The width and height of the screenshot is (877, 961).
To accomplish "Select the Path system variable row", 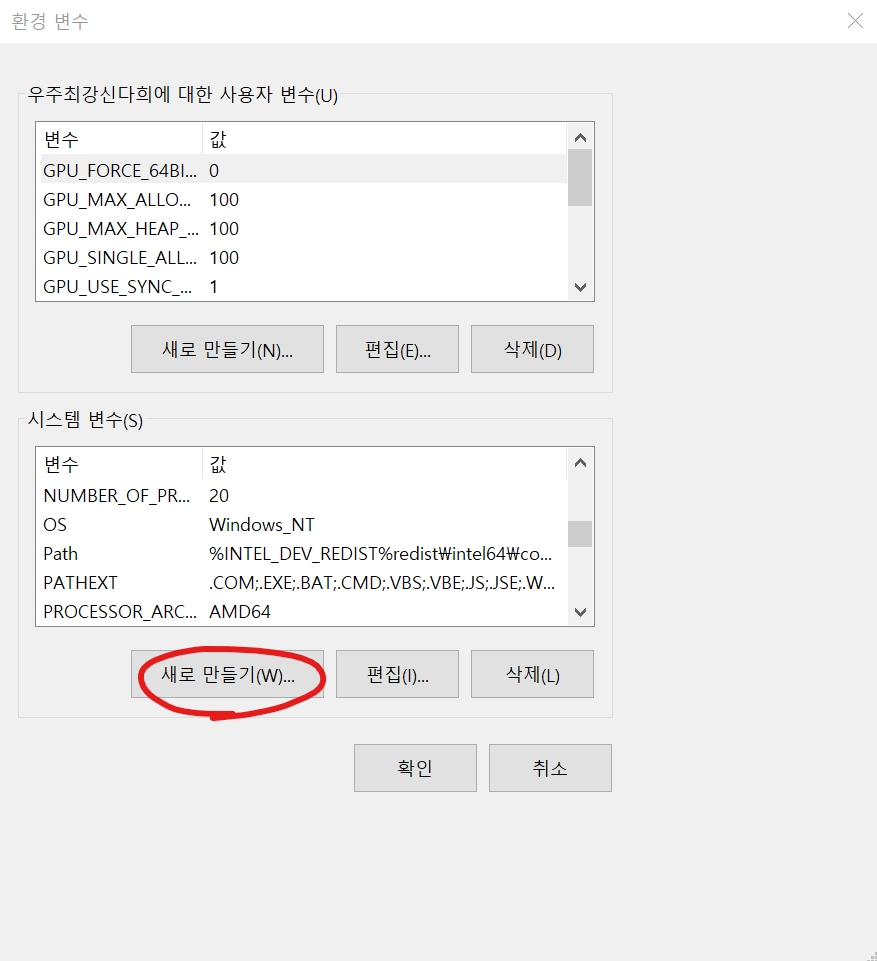I will pyautogui.click(x=303, y=553).
